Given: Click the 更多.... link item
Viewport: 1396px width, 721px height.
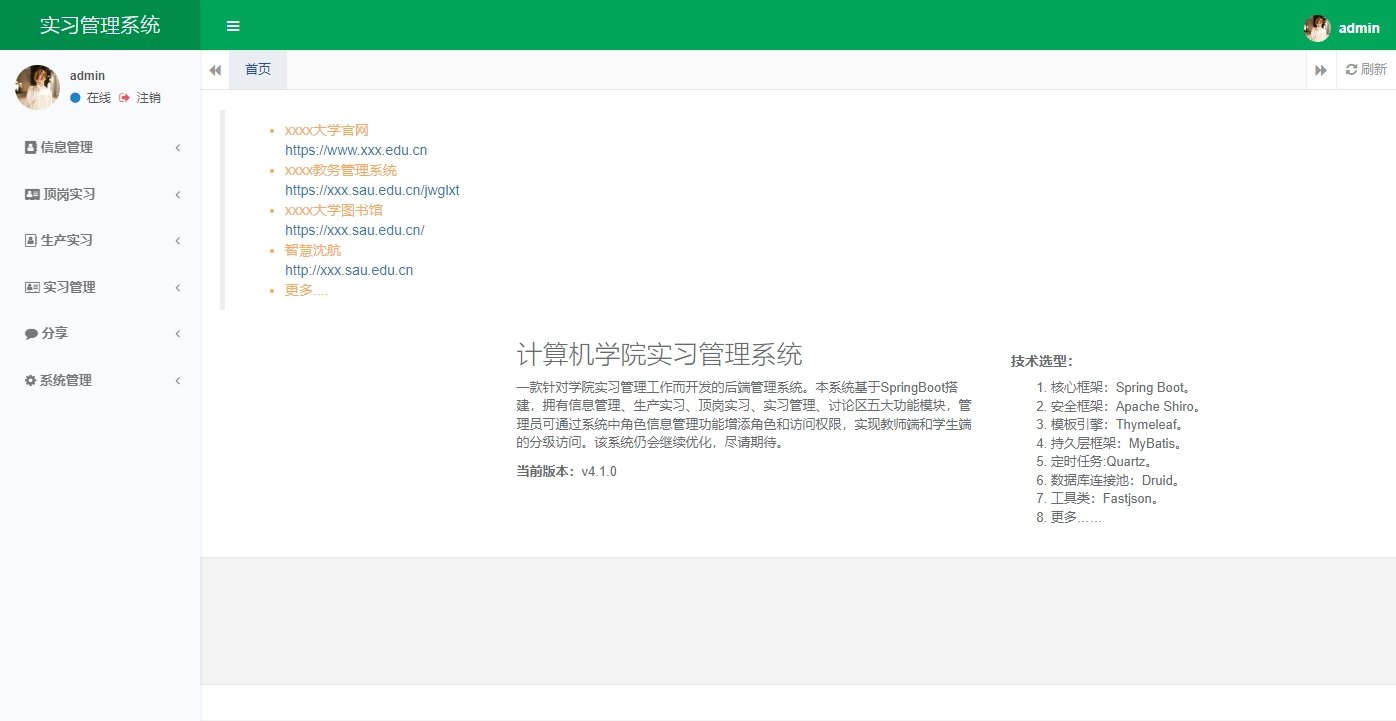Looking at the screenshot, I should coord(306,290).
